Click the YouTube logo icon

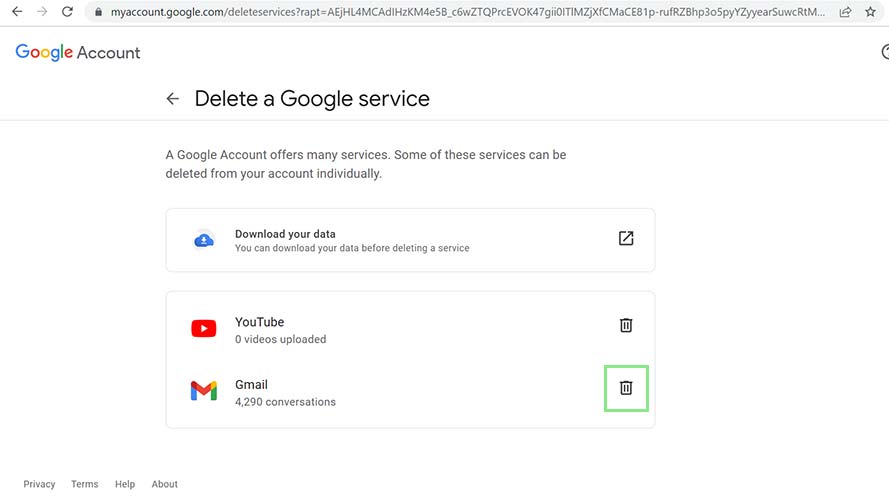point(204,328)
